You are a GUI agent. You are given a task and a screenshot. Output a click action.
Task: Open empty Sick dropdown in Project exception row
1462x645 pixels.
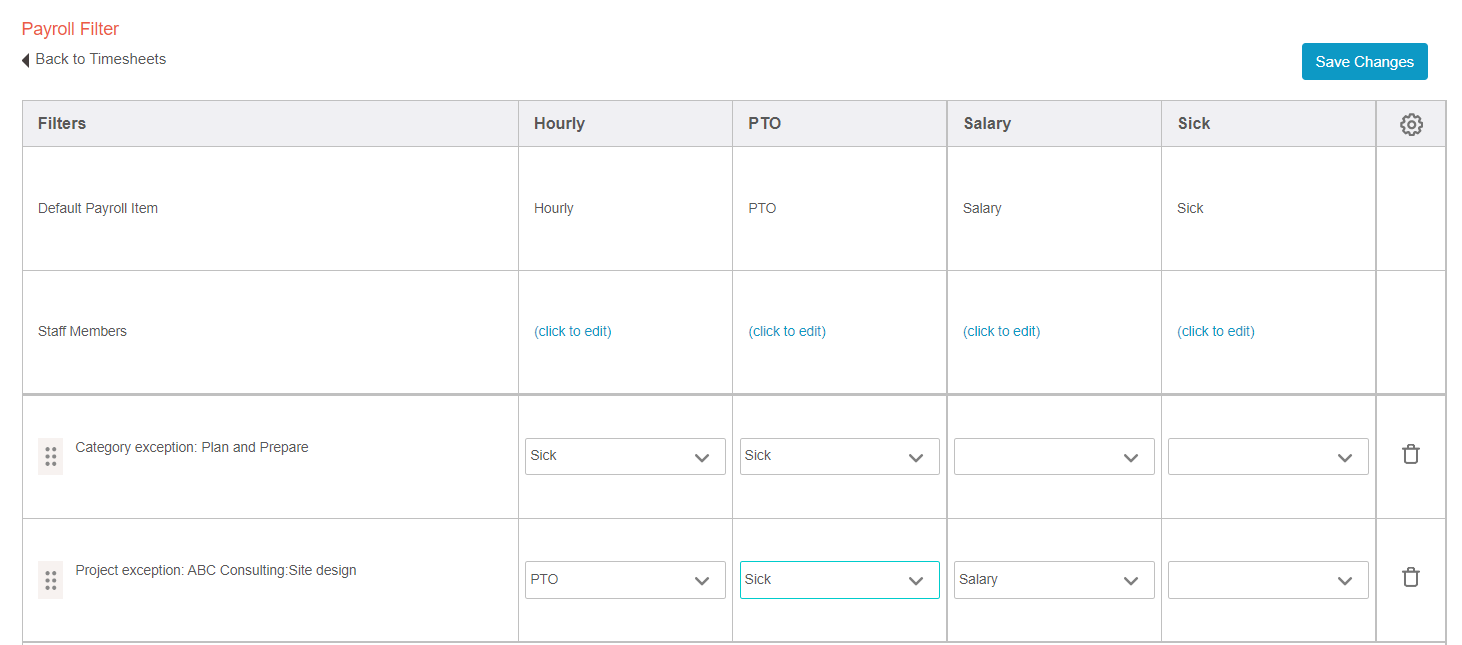pyautogui.click(x=1268, y=580)
